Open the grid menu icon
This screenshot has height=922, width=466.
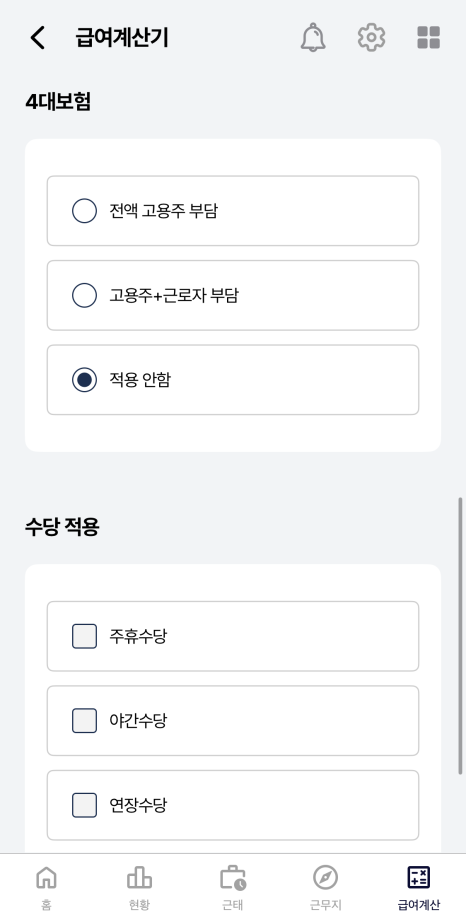[428, 38]
